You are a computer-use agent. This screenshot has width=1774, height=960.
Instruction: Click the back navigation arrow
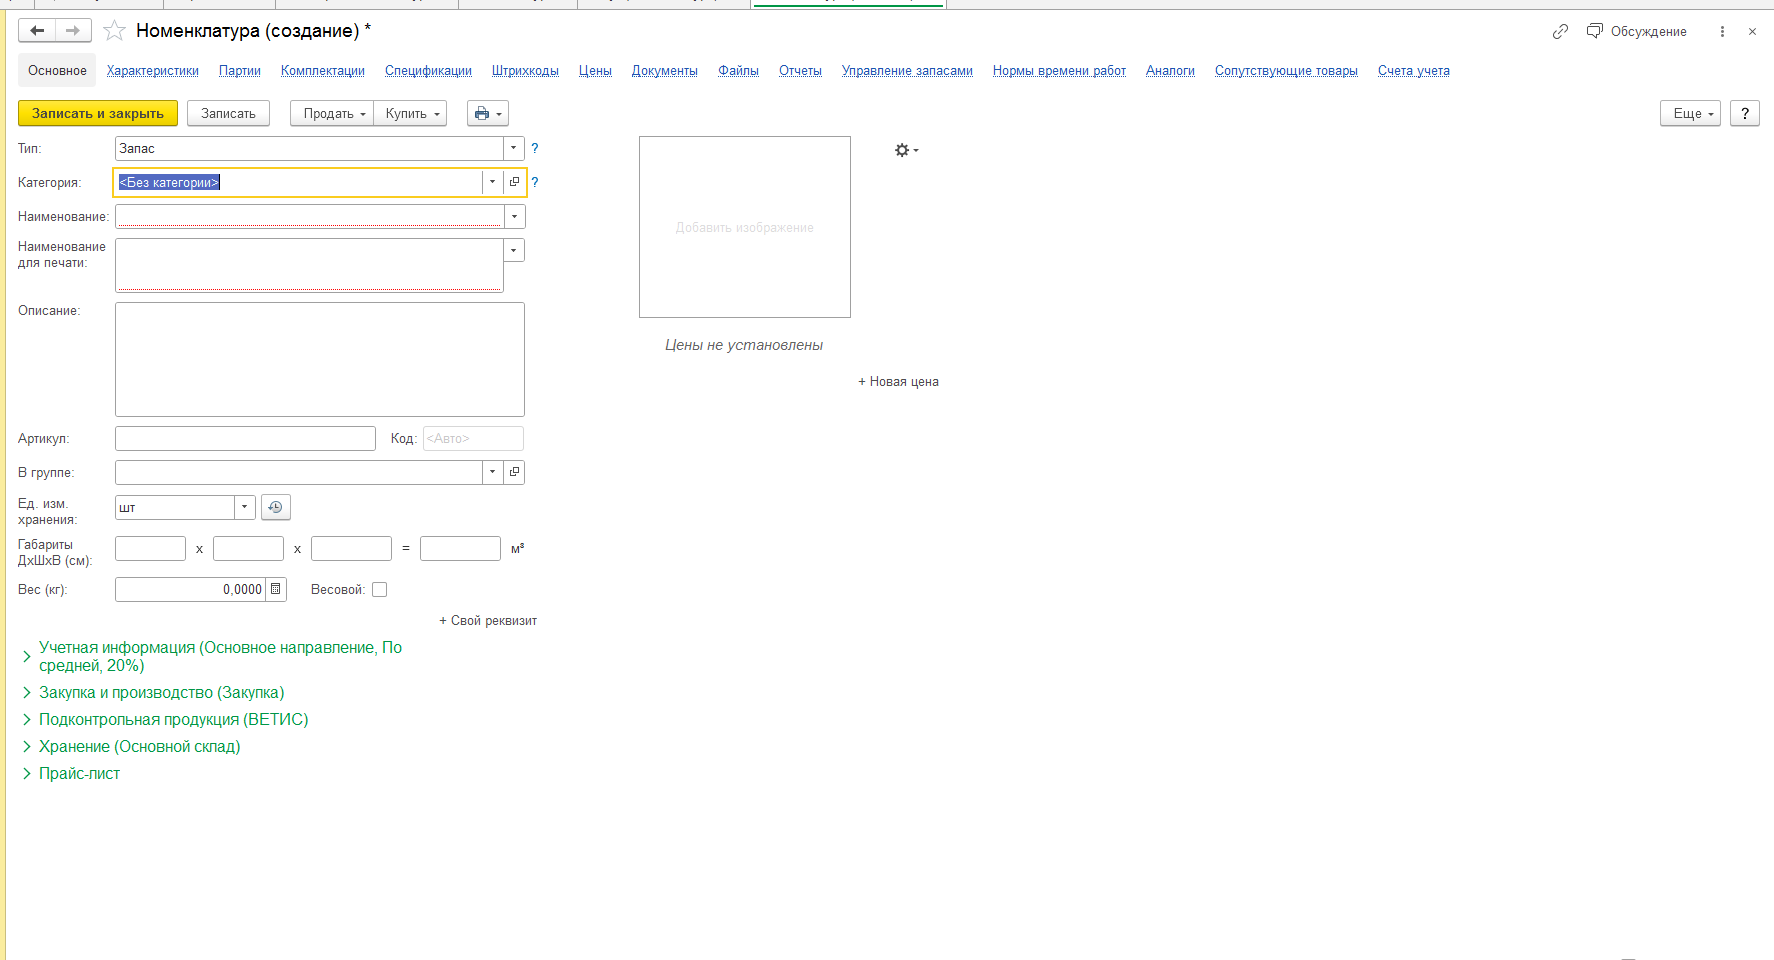pyautogui.click(x=37, y=31)
